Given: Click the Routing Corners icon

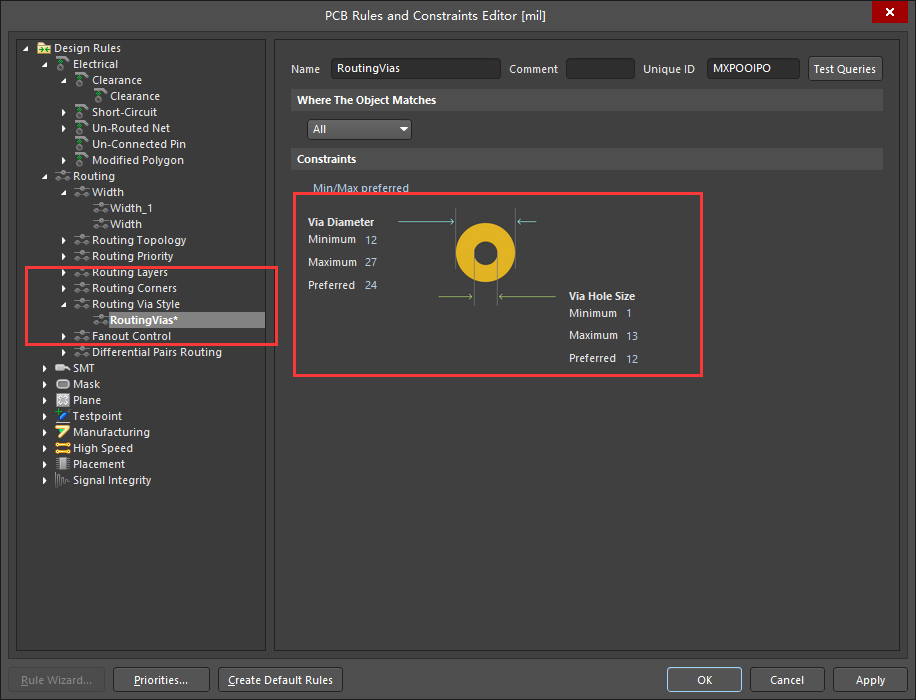Looking at the screenshot, I should click(82, 288).
